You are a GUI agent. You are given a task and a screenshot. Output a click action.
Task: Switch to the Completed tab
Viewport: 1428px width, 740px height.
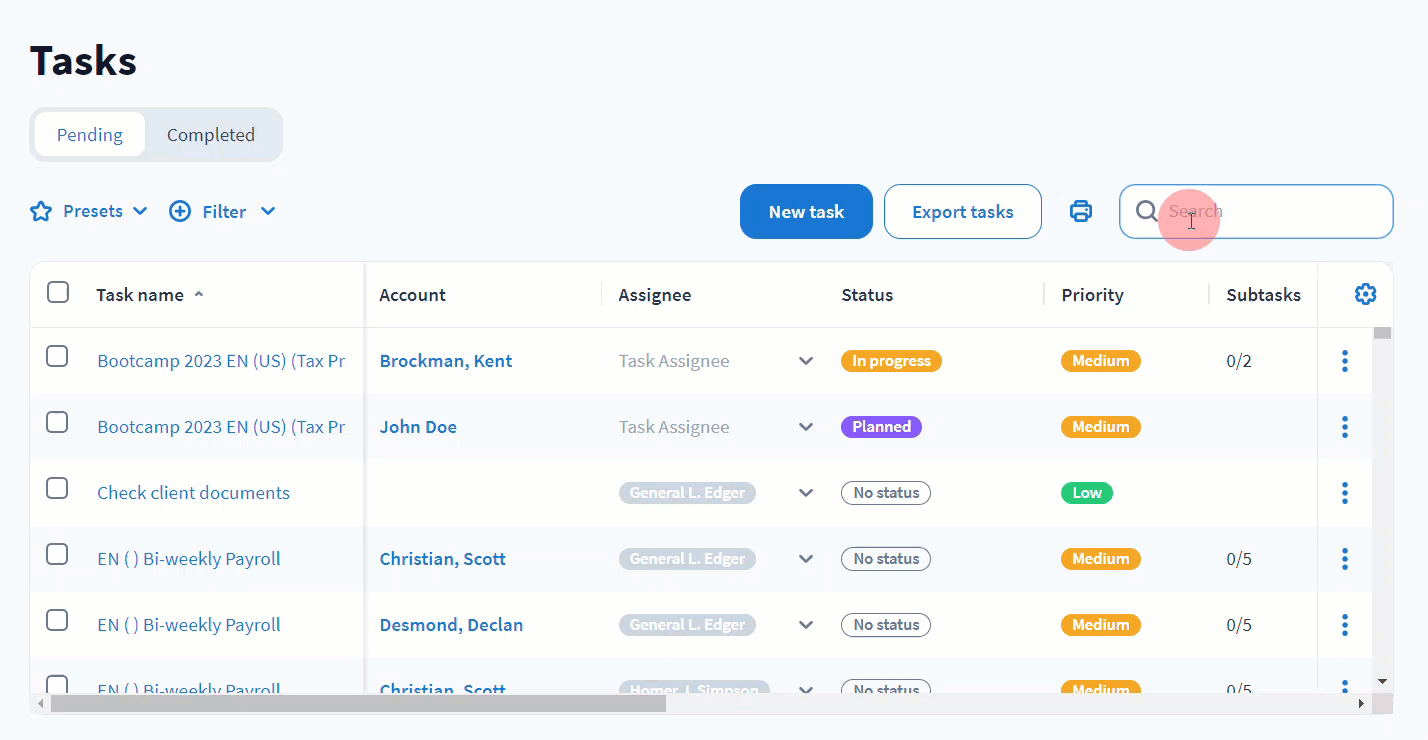(210, 135)
